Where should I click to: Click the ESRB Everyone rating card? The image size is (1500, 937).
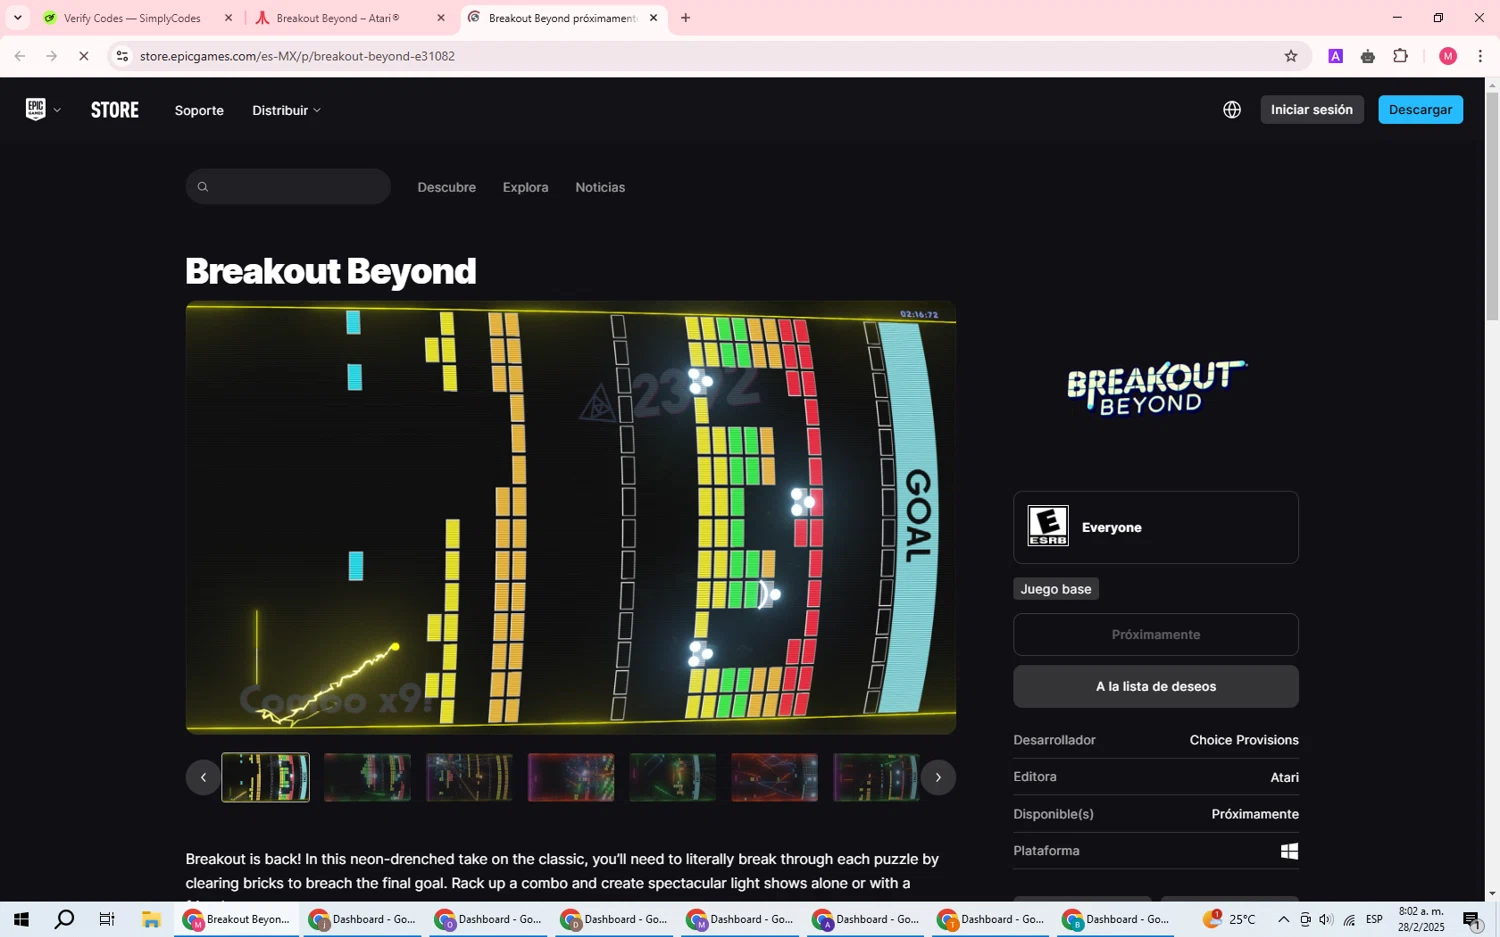click(x=1156, y=527)
